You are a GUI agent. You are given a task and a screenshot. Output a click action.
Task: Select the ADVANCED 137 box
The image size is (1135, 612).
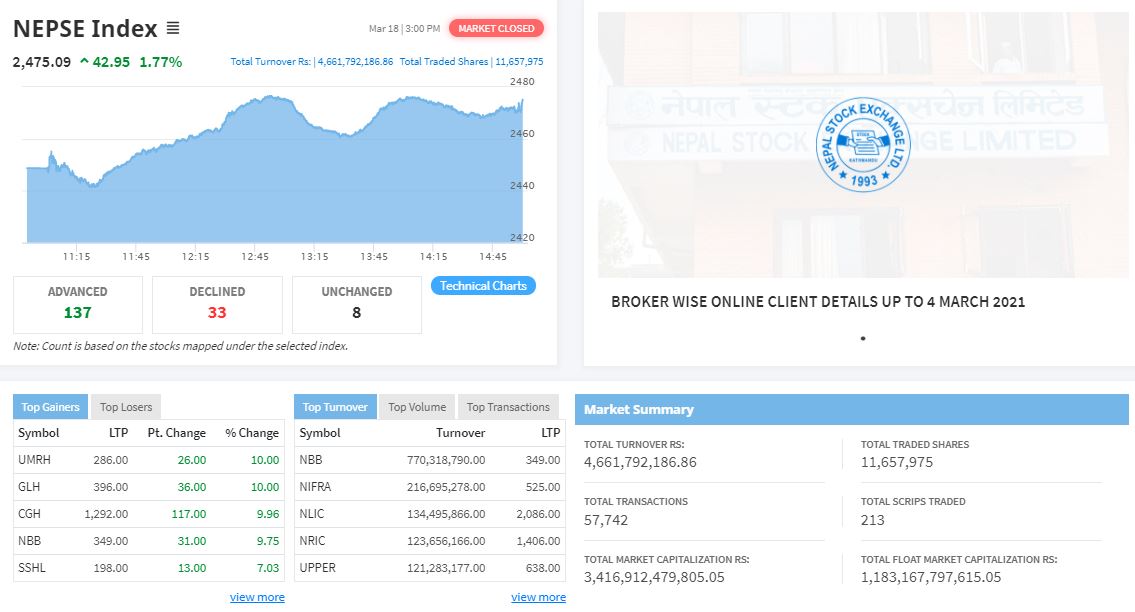tap(78, 305)
